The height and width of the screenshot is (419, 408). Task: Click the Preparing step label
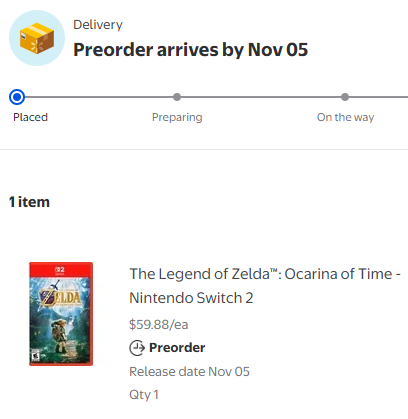[177, 117]
